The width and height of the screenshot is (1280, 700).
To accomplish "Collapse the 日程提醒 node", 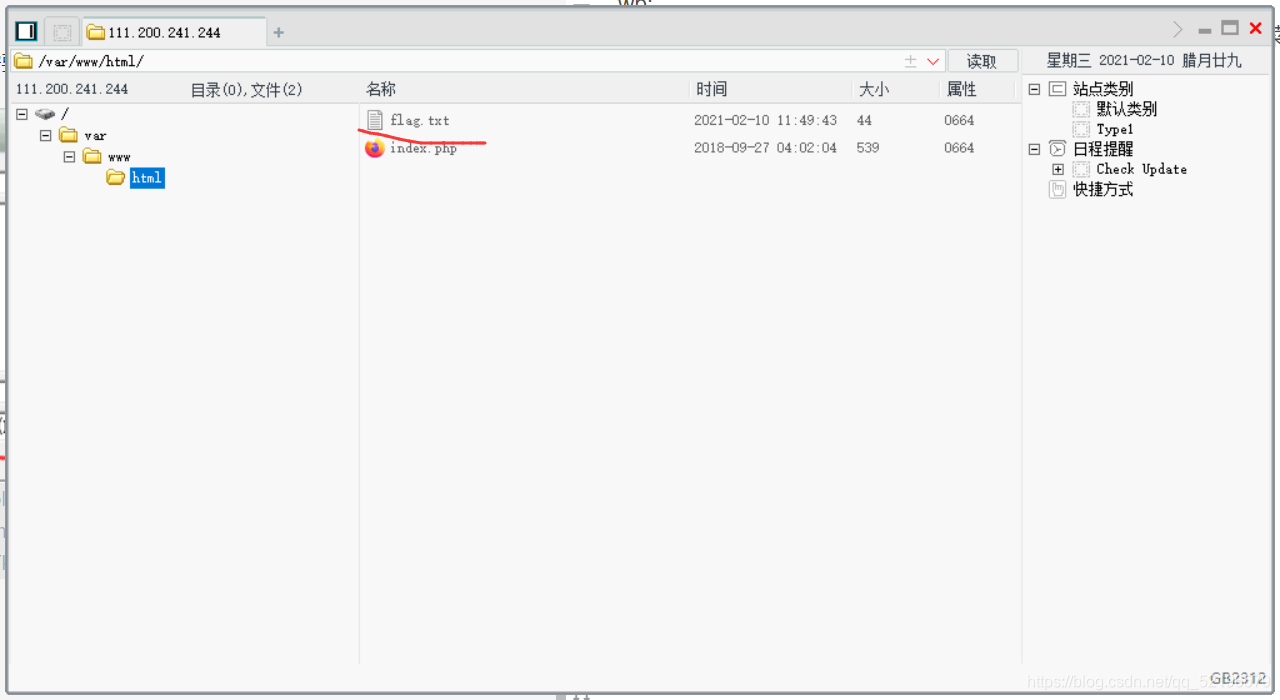I will 1034,149.
